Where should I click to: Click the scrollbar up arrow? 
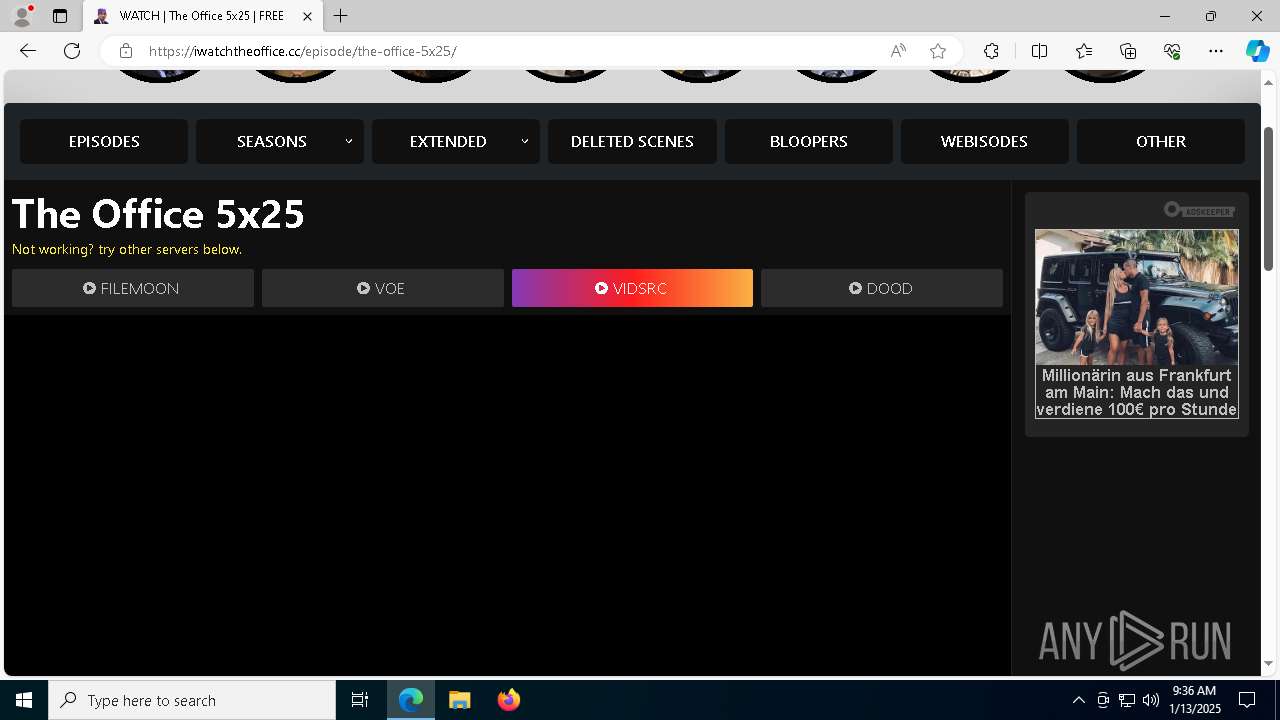point(1269,82)
